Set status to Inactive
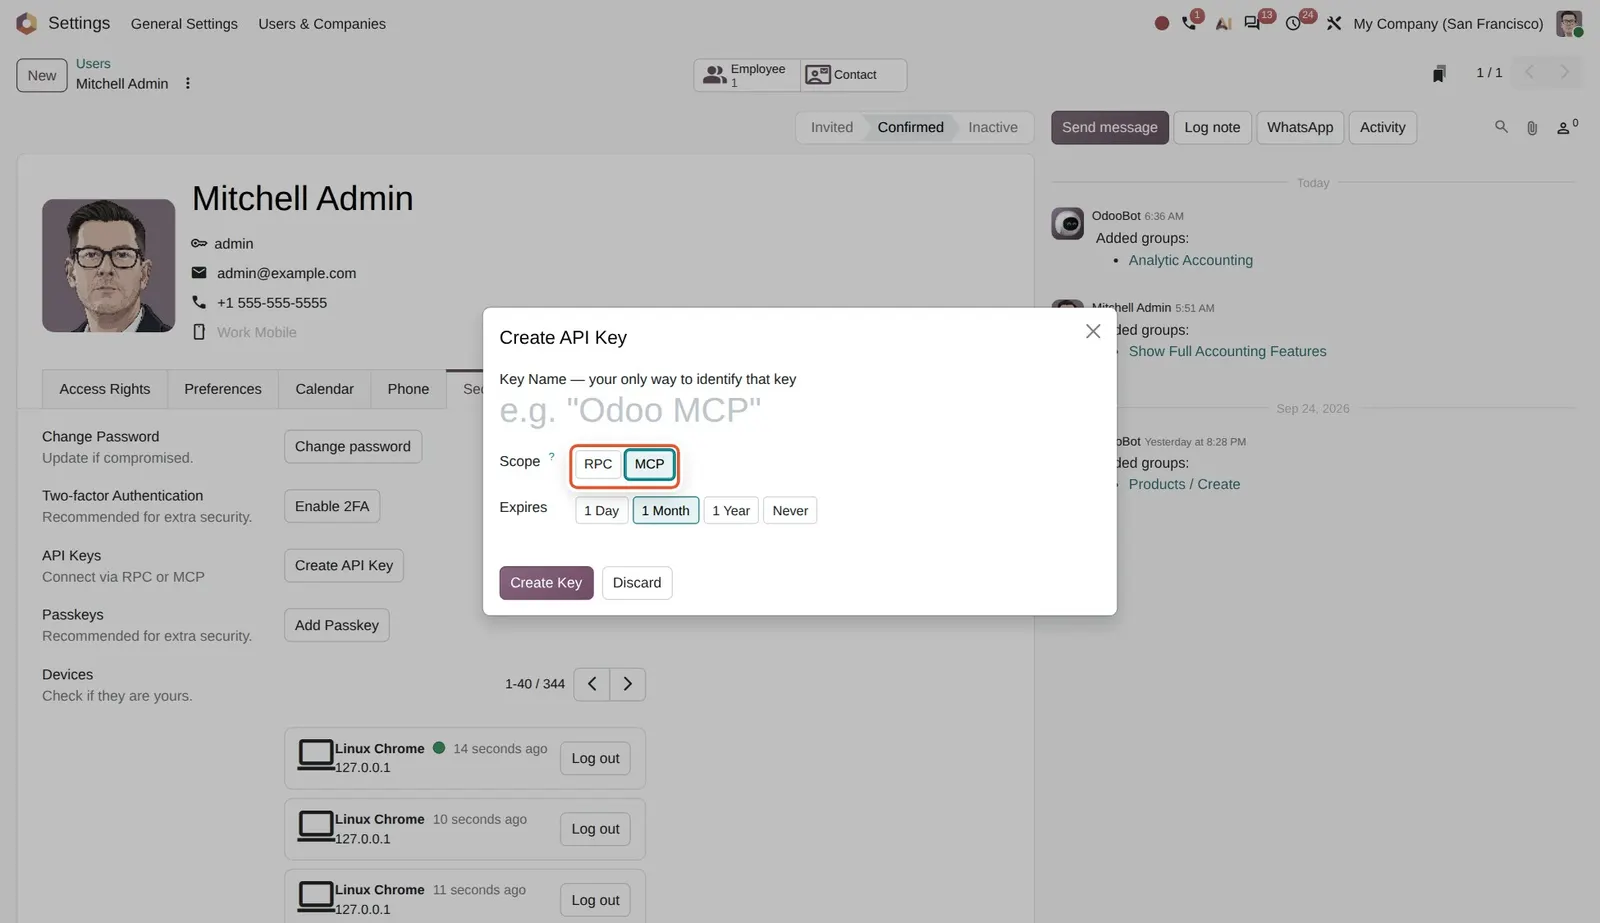This screenshot has width=1600, height=923. [x=993, y=128]
